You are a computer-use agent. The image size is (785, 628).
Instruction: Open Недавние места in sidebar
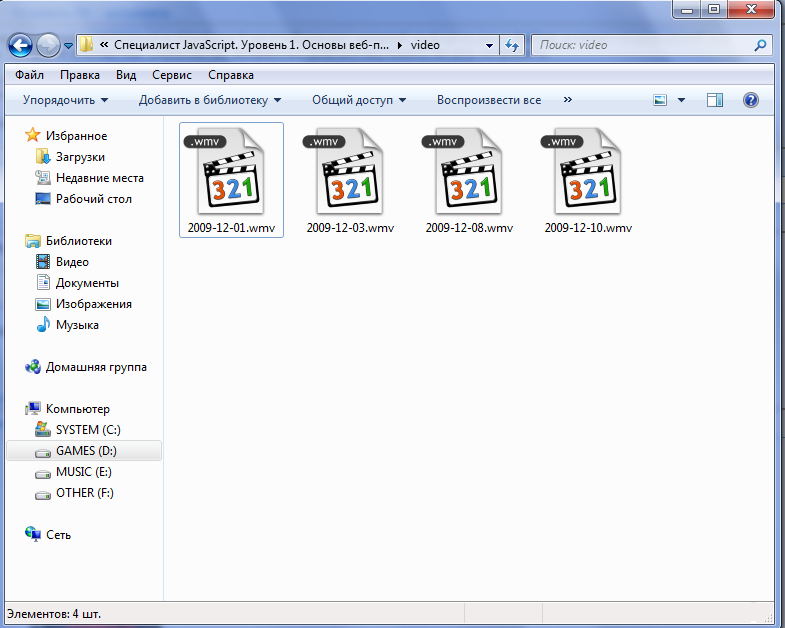[100, 178]
